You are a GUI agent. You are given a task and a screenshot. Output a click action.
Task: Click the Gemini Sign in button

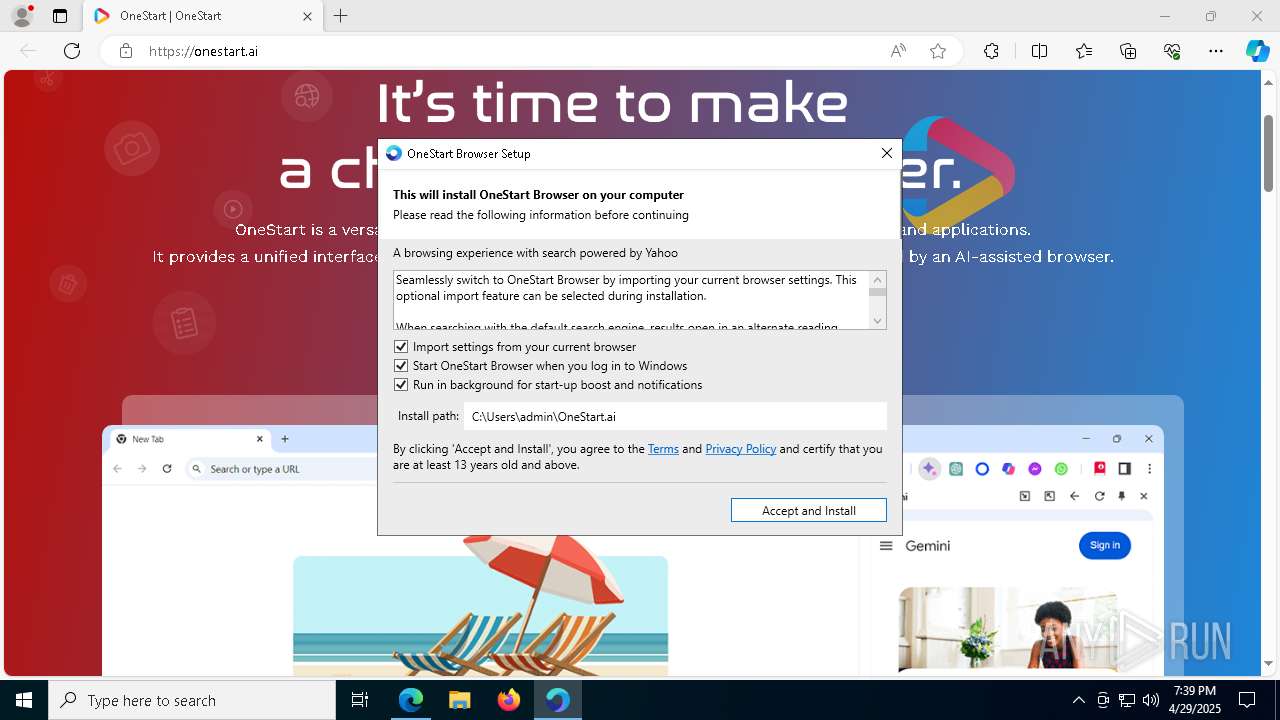(x=1105, y=545)
